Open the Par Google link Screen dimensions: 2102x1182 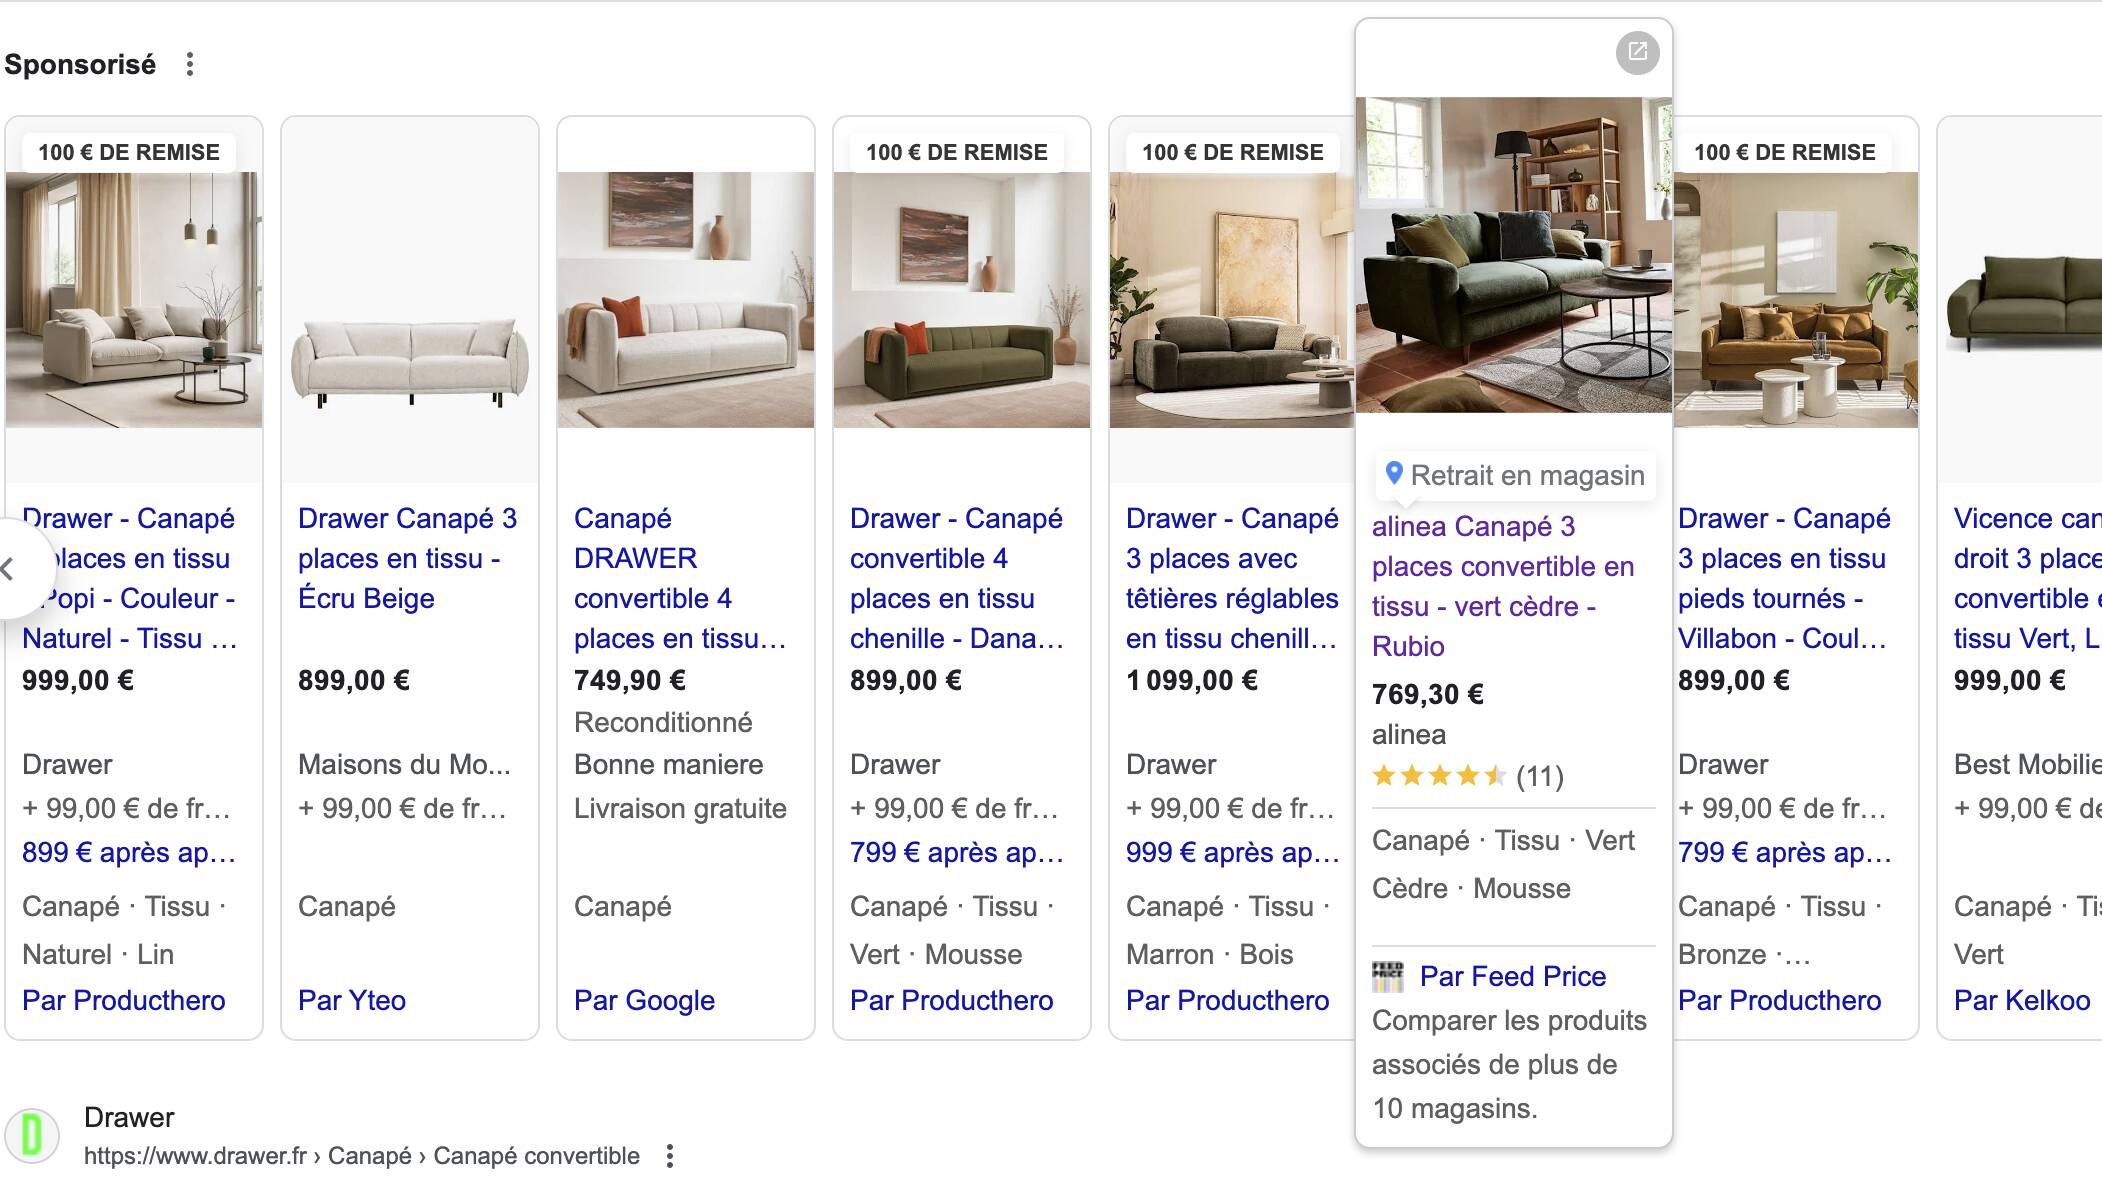(644, 1000)
